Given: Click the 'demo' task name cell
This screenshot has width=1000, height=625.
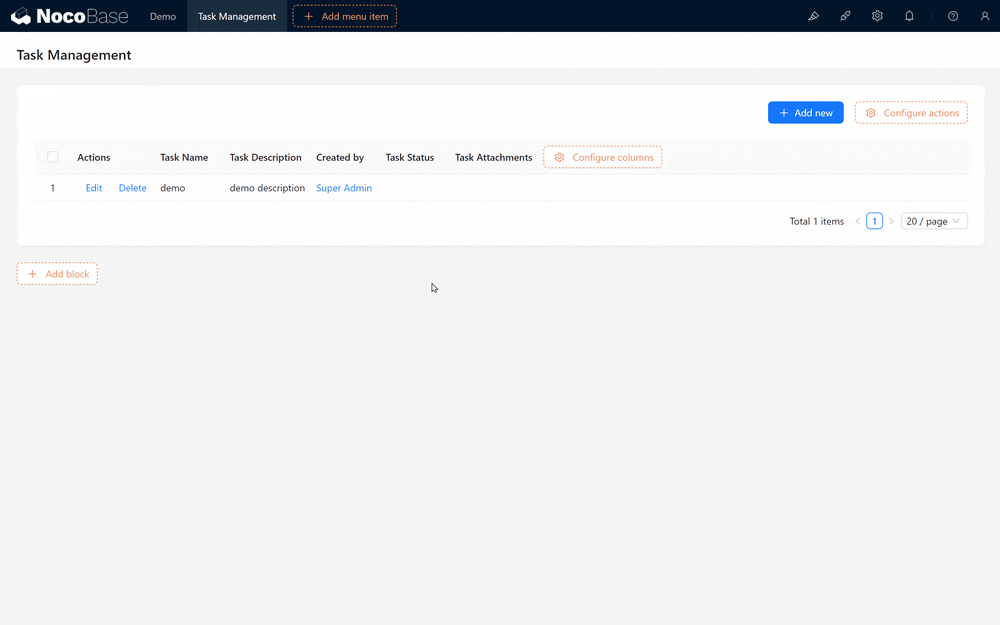Looking at the screenshot, I should click(x=173, y=188).
